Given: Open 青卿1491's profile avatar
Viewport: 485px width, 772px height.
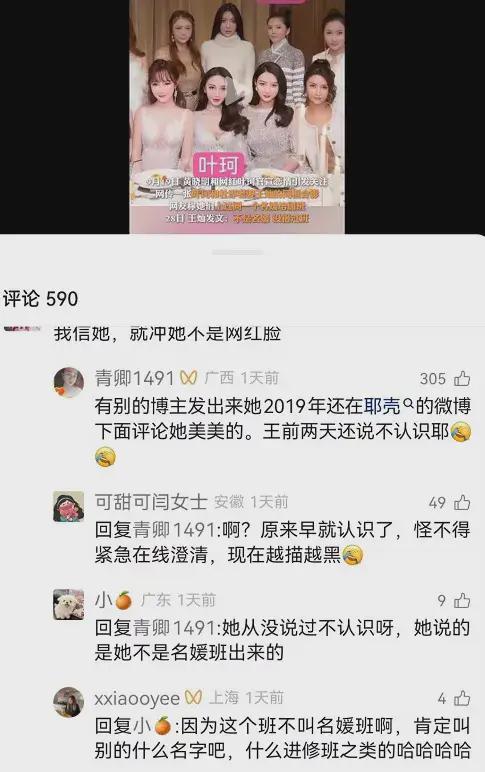Looking at the screenshot, I should coord(68,382).
